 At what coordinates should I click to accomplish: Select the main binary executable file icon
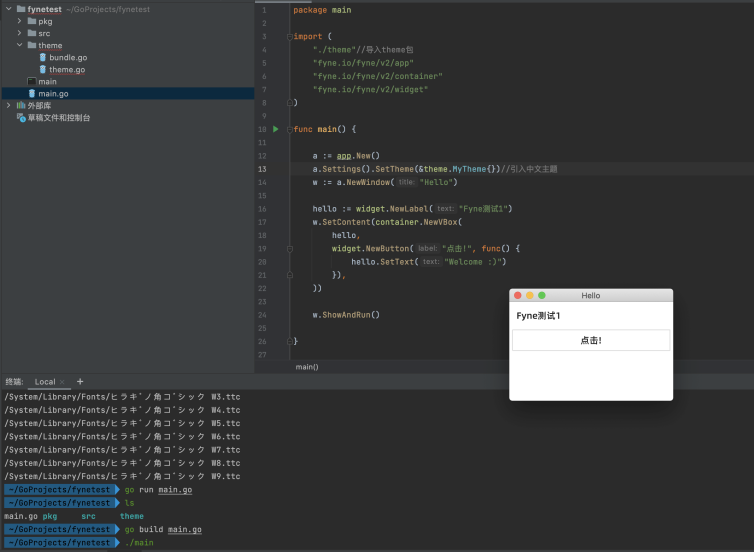pos(32,81)
